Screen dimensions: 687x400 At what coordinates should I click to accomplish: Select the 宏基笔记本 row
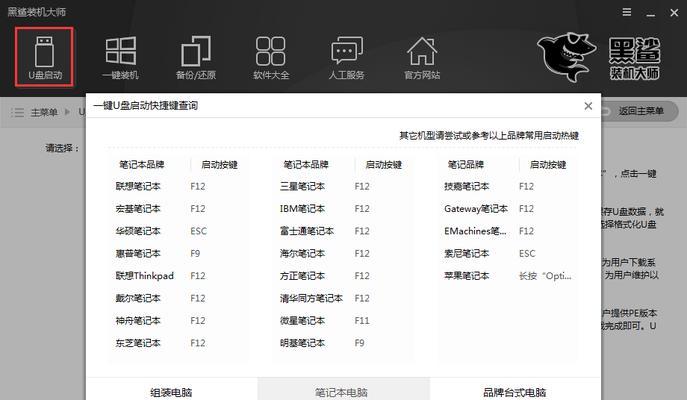click(177, 209)
